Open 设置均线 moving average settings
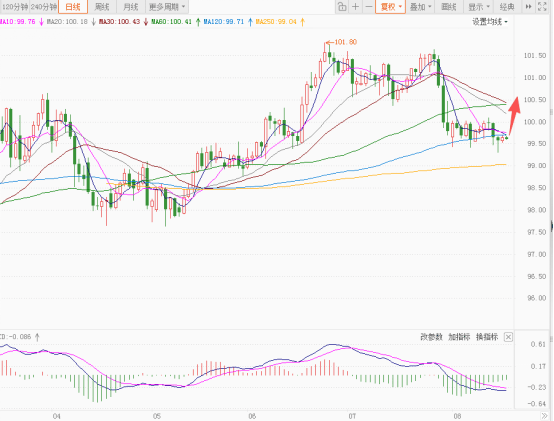Image resolution: width=554 pixels, height=421 pixels. pyautogui.click(x=490, y=22)
